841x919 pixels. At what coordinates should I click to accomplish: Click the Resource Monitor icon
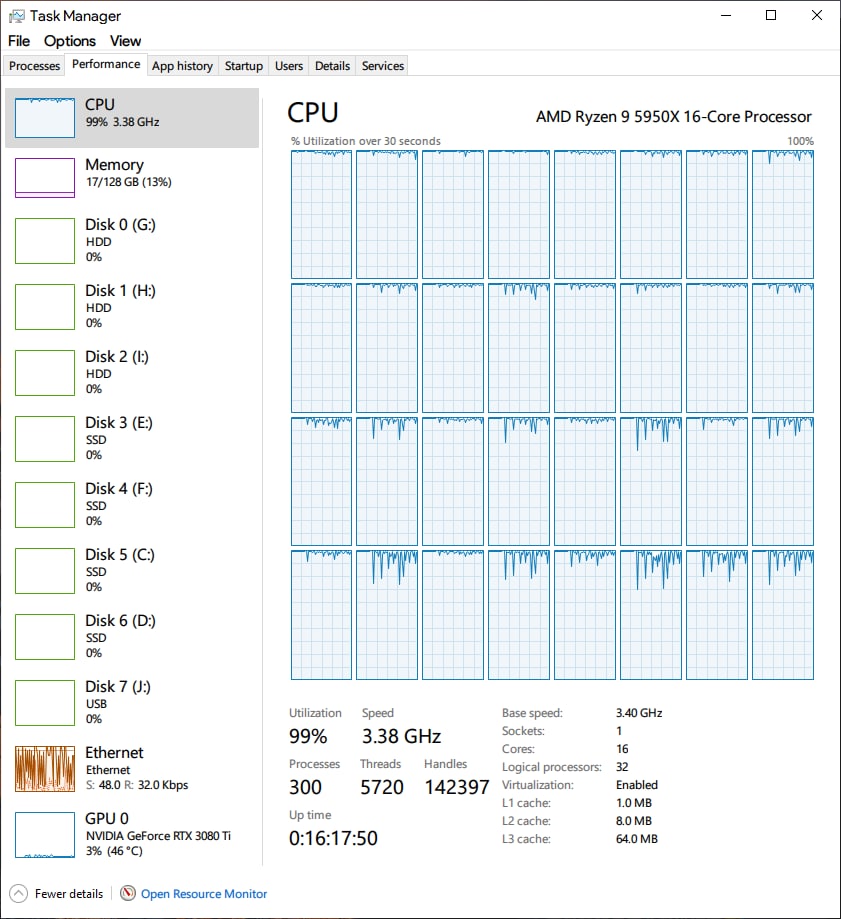tap(128, 893)
